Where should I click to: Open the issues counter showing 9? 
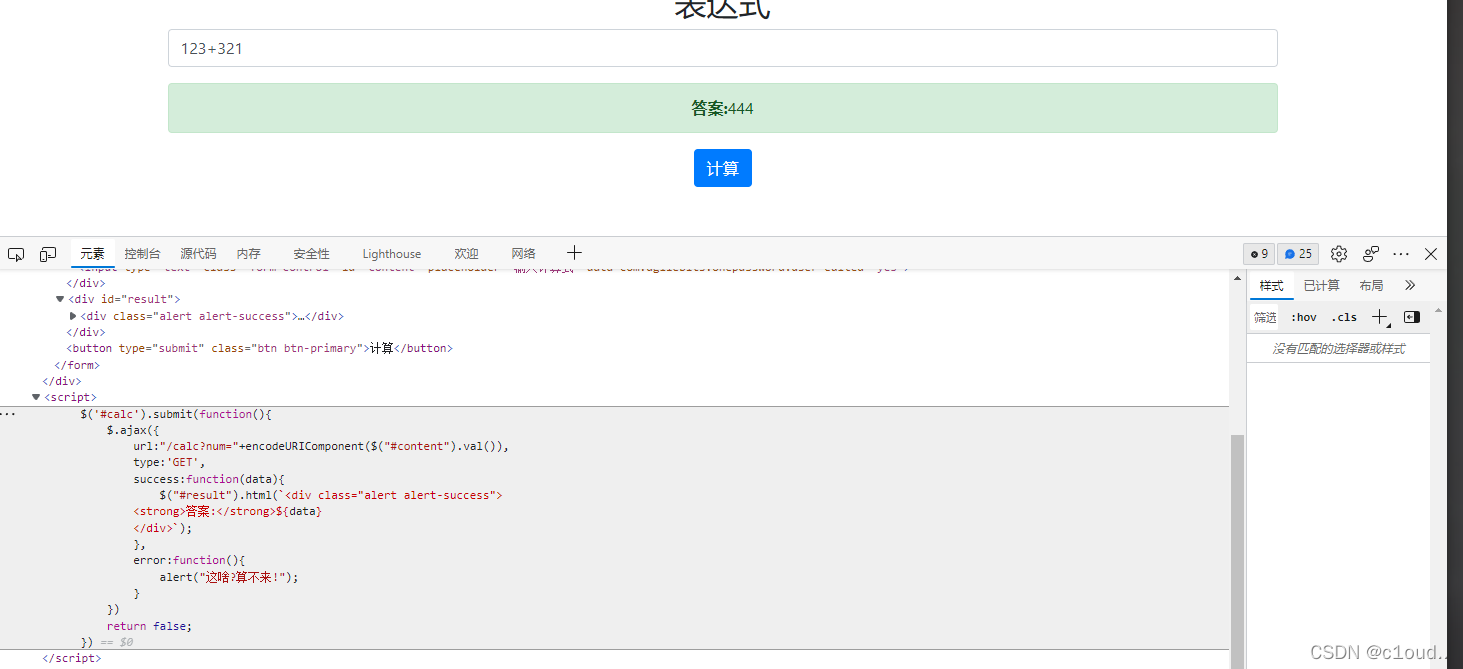pos(1259,254)
